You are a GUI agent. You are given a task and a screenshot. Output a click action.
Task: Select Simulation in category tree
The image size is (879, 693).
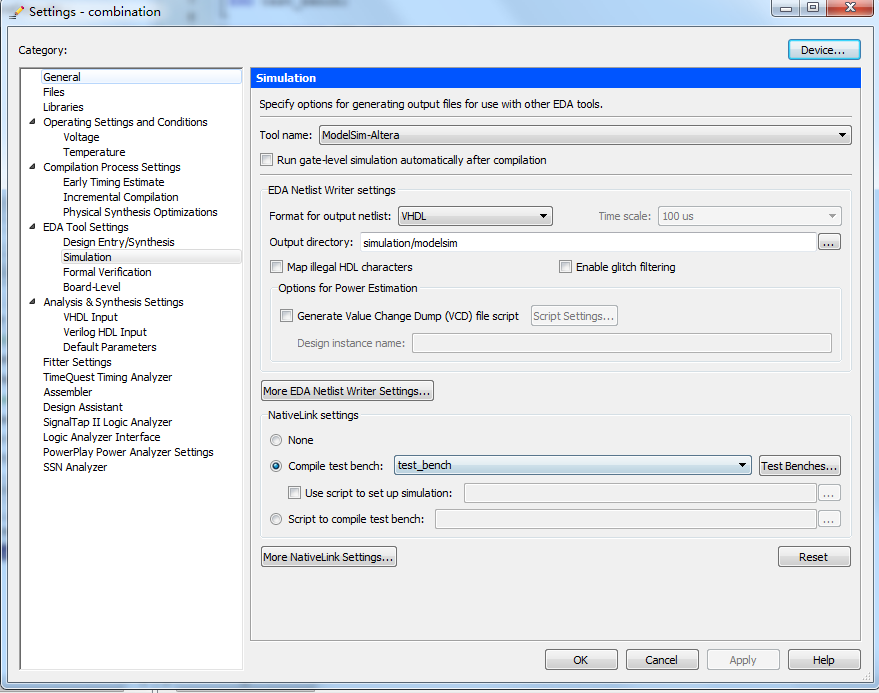[87, 257]
